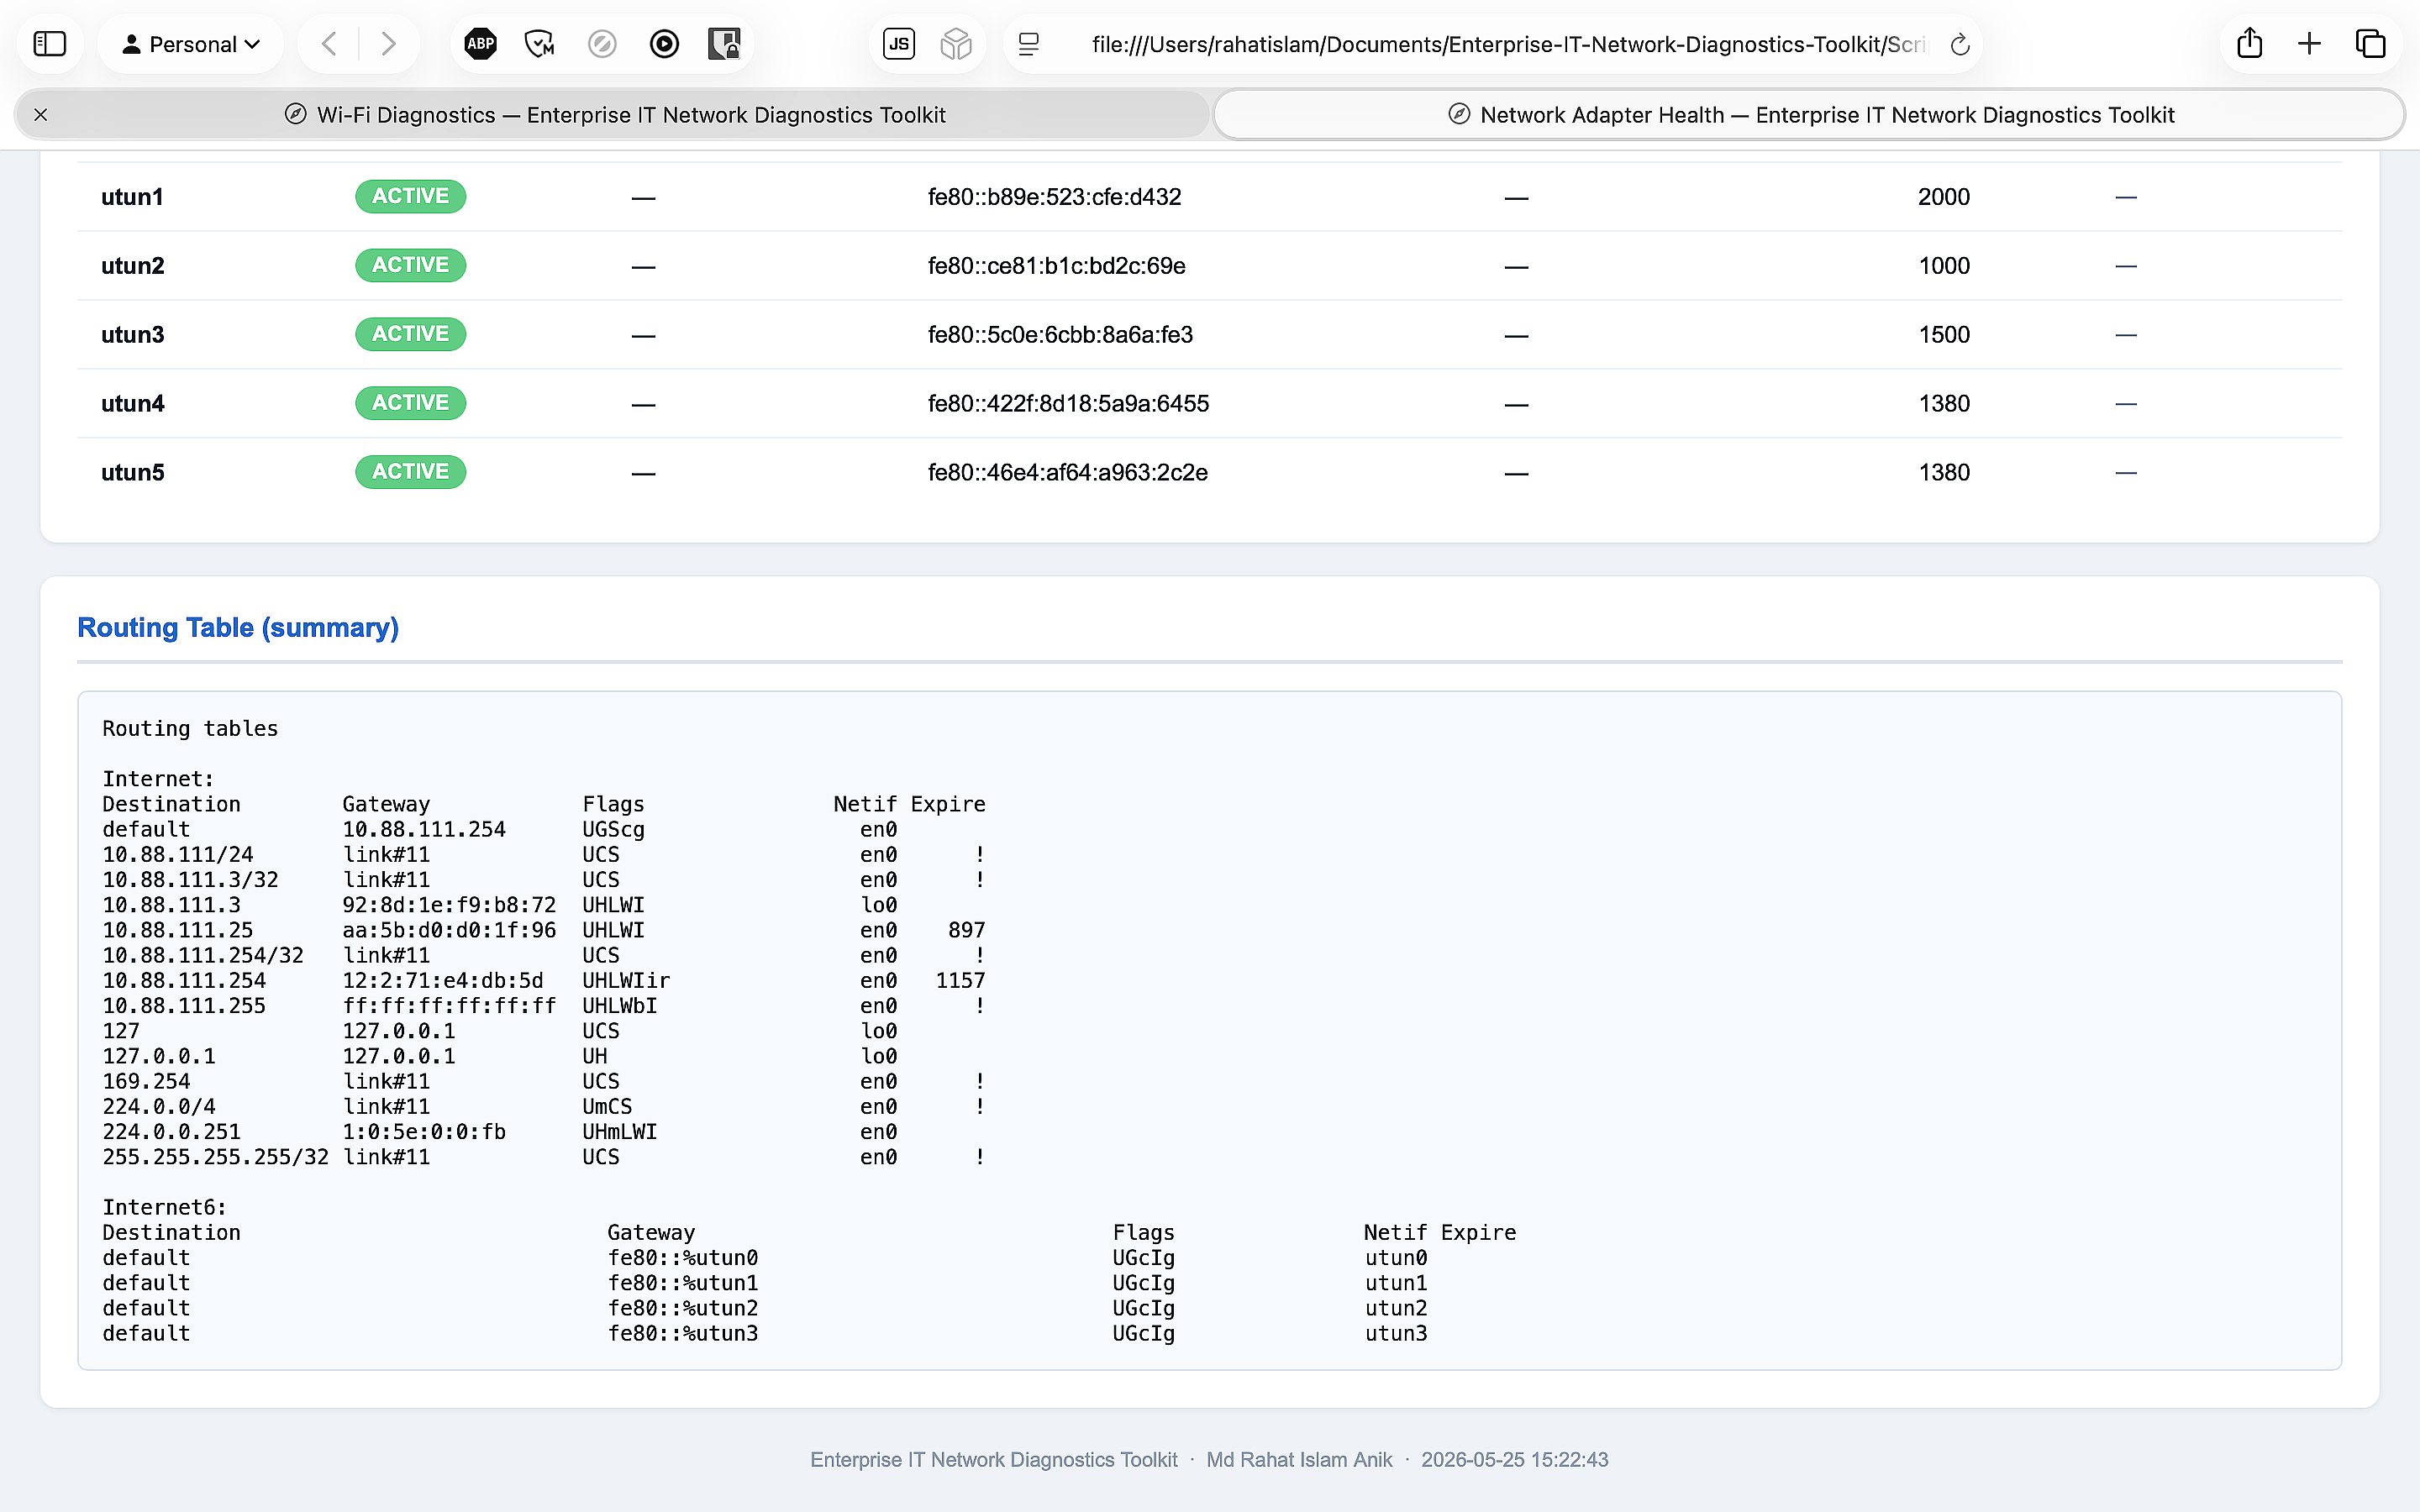Screen dimensions: 2420x1512
Task: Click the utun1 interface name
Action: point(132,197)
